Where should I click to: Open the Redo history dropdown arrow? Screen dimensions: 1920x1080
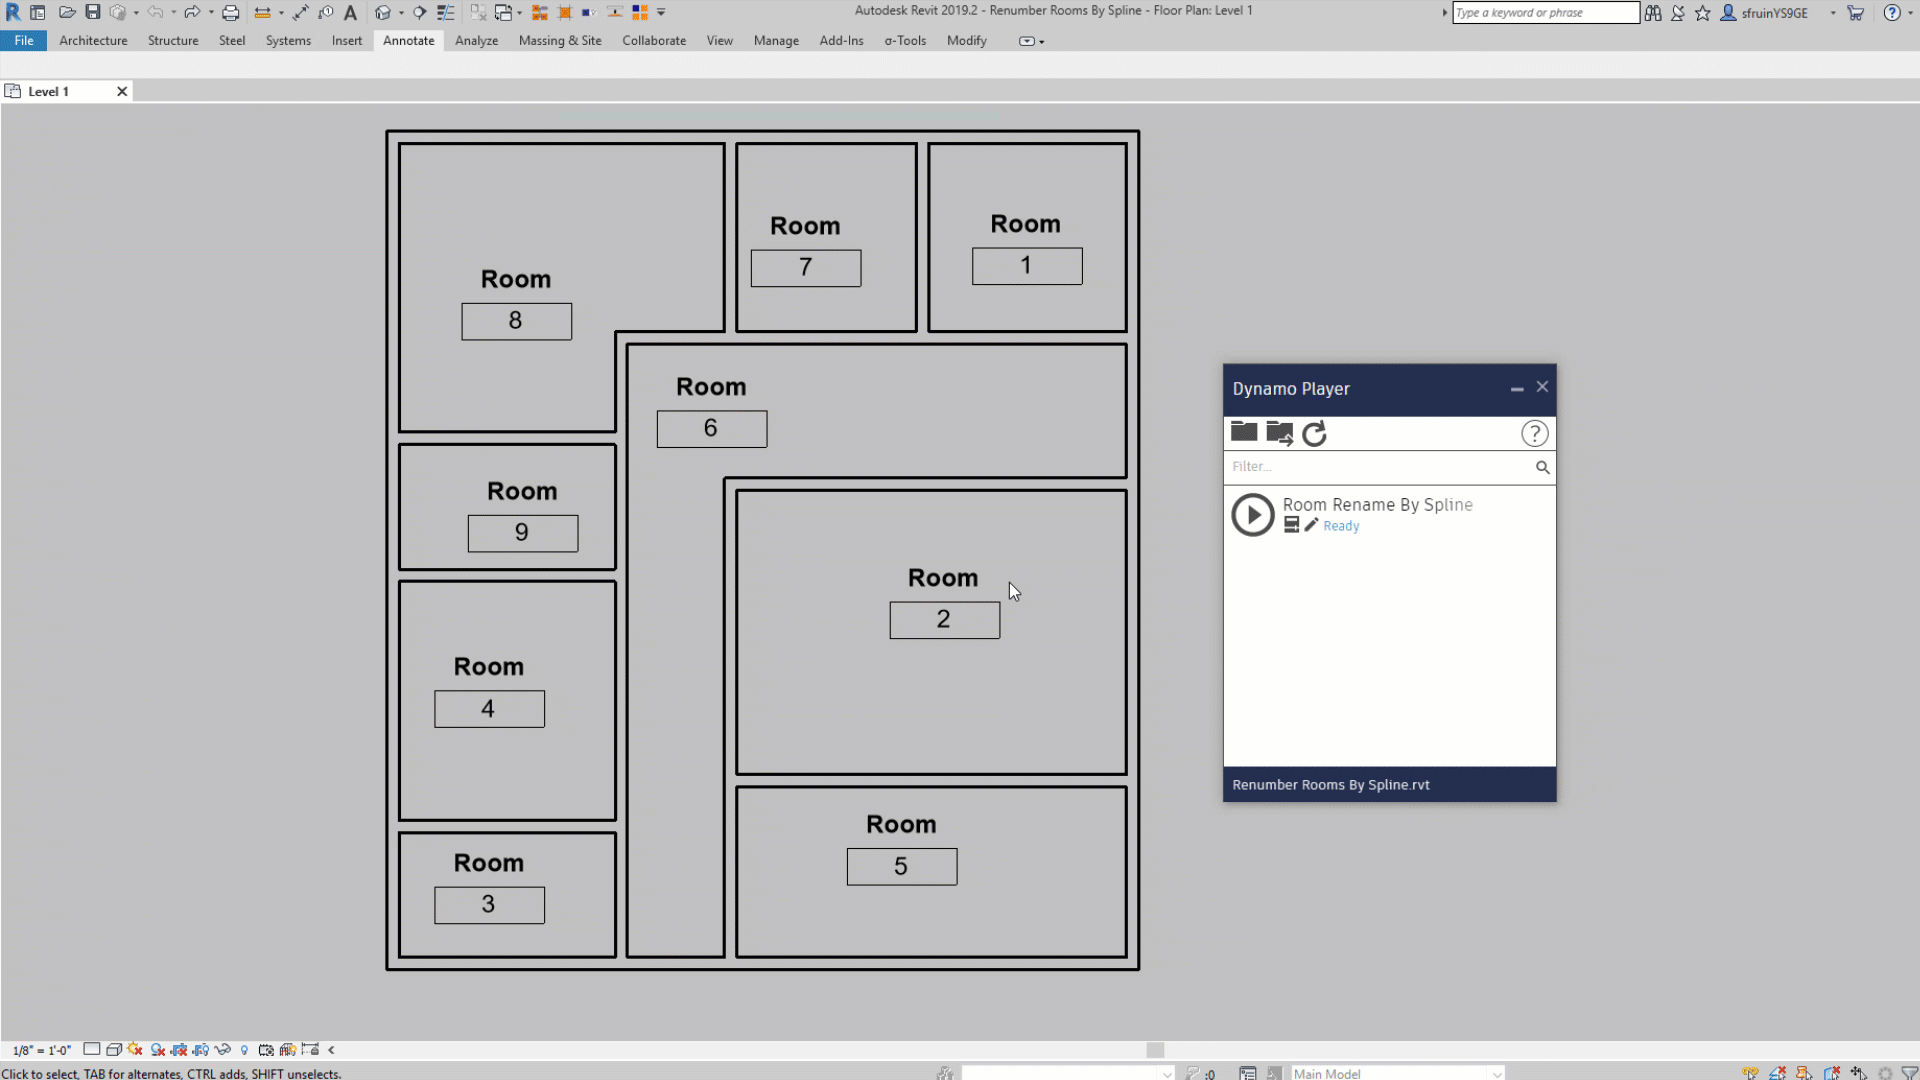(211, 12)
